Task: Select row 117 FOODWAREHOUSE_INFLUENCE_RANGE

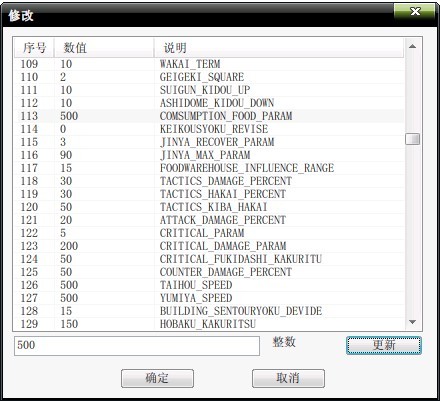Action: (x=209, y=168)
